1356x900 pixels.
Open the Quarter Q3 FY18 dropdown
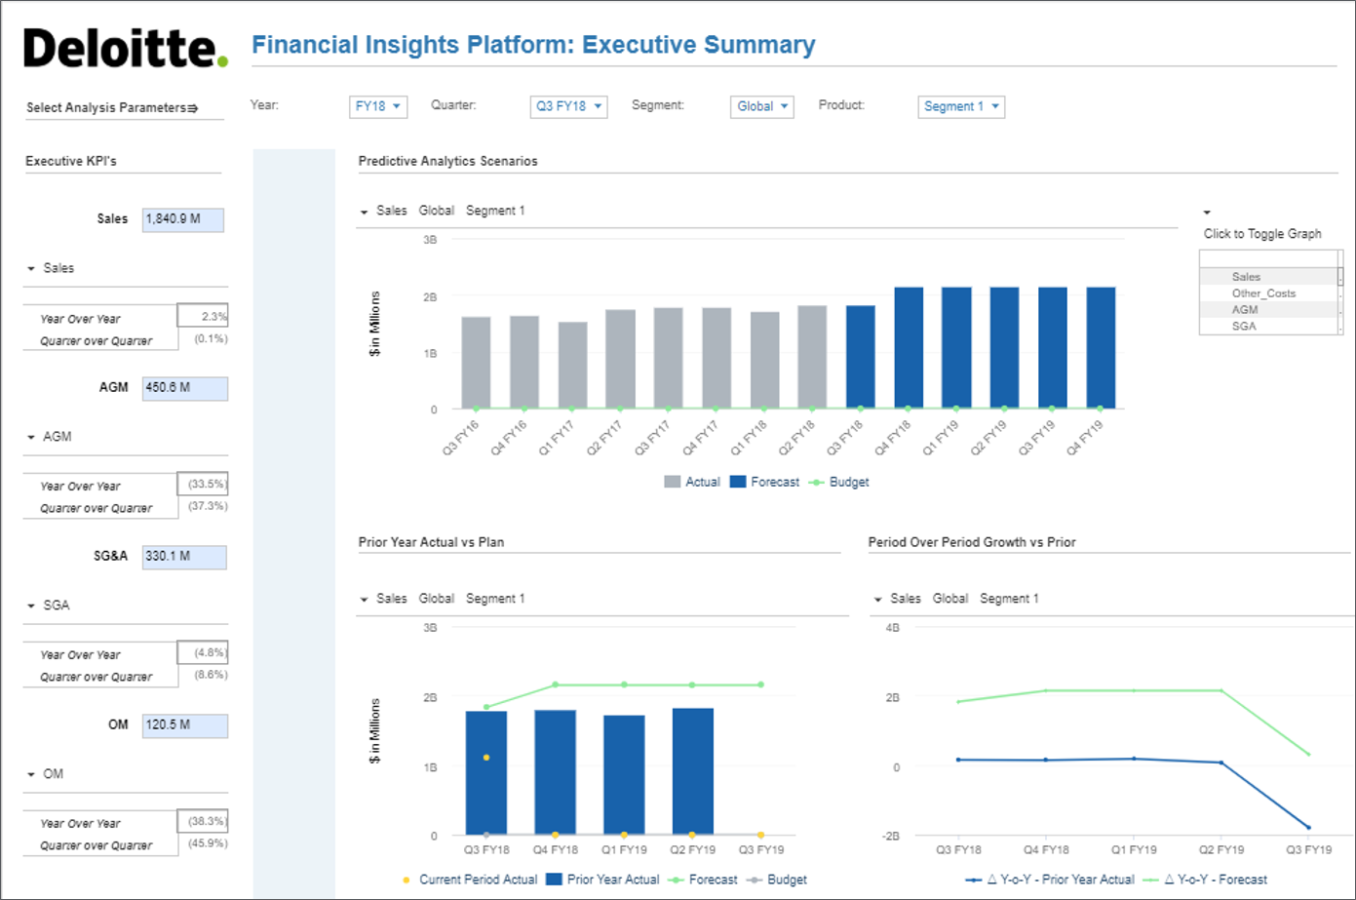tap(568, 106)
